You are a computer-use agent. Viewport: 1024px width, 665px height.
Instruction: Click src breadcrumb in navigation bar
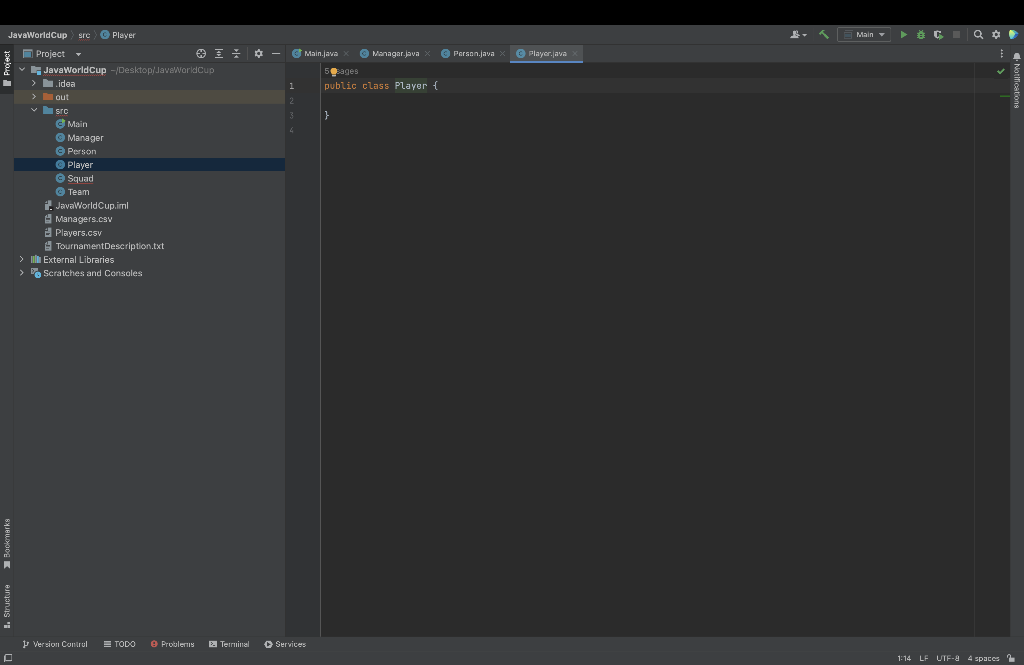[84, 35]
